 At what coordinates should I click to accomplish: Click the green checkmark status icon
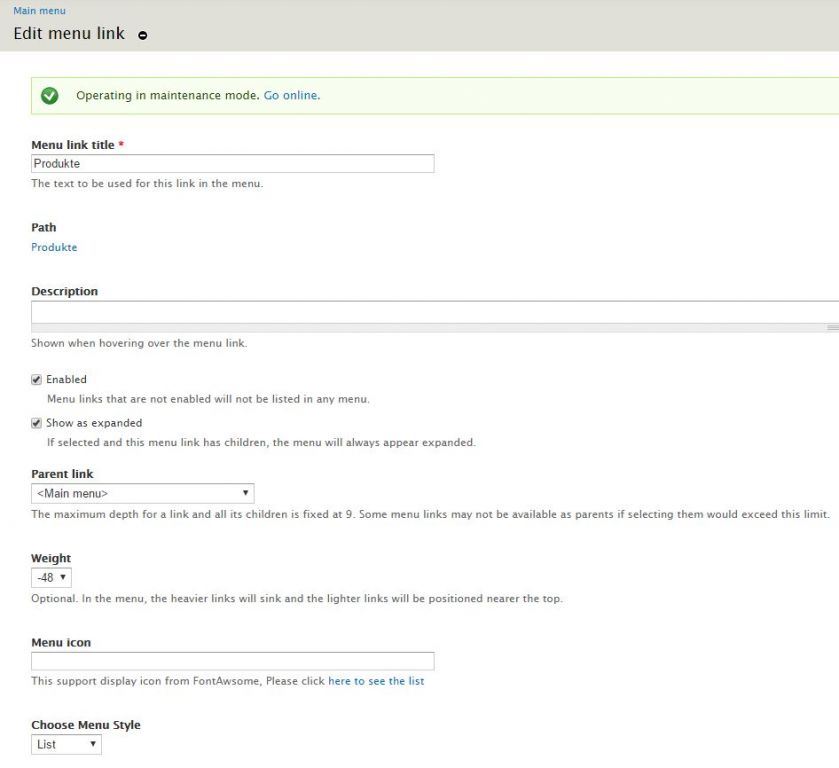pos(50,96)
